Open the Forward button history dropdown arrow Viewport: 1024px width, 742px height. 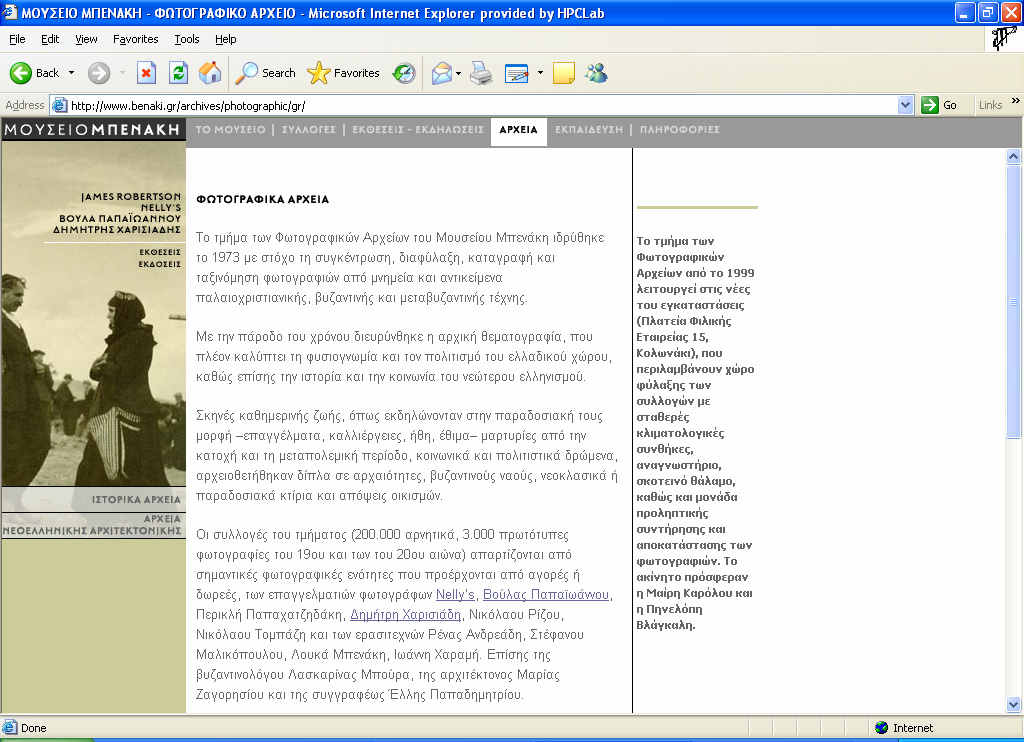[x=122, y=73]
